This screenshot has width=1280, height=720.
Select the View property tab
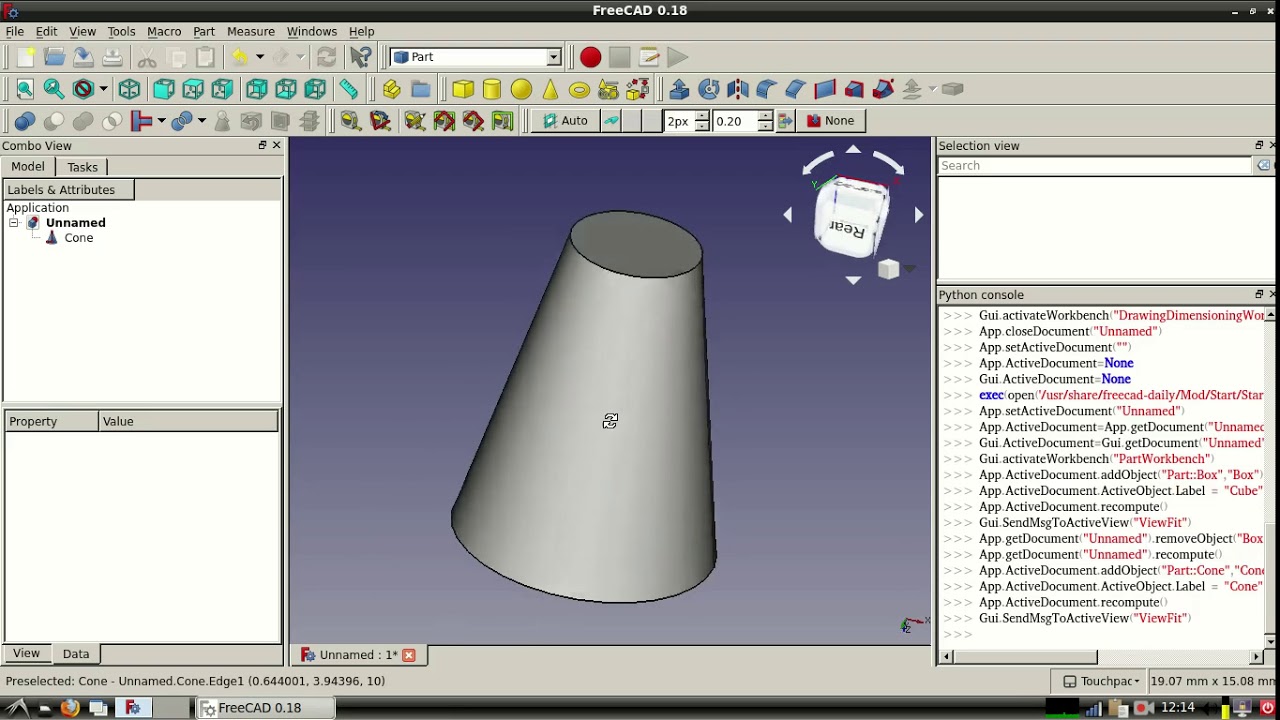tap(27, 653)
